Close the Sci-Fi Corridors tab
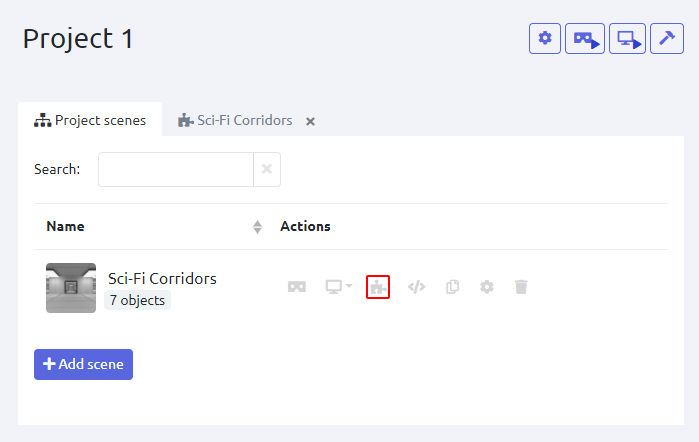 [x=310, y=121]
